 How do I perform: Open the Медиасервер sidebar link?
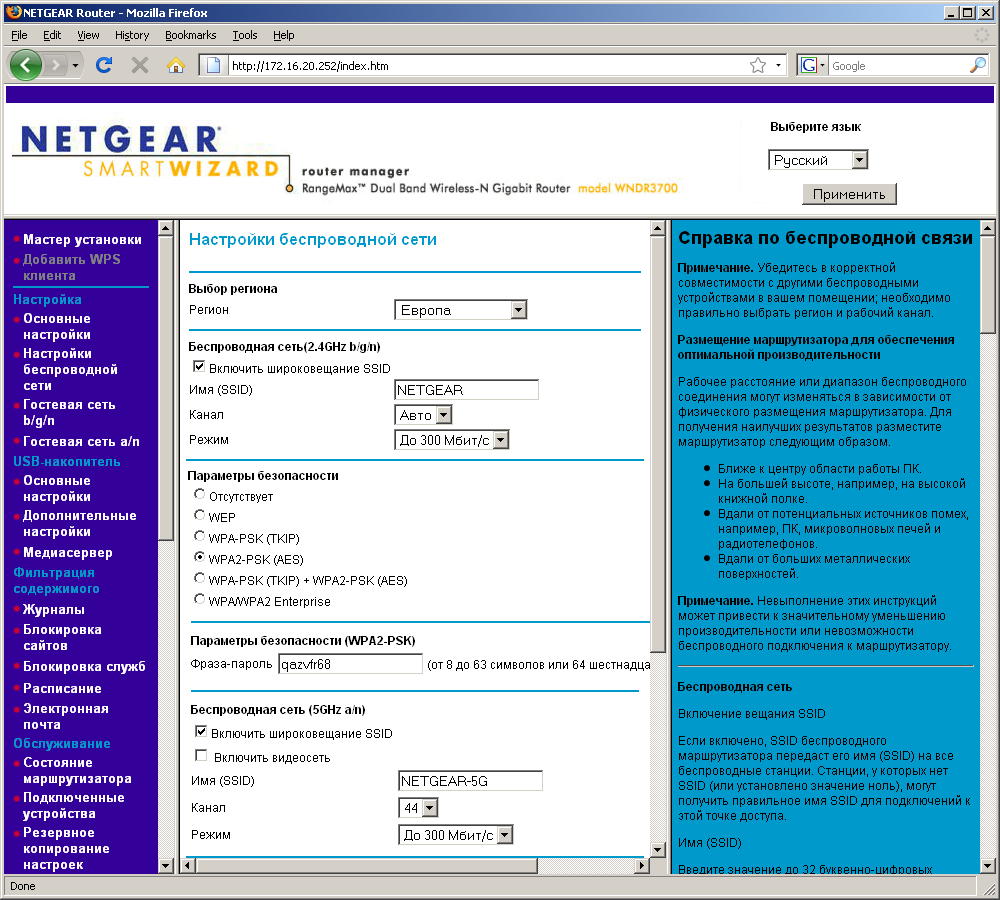pyautogui.click(x=68, y=552)
